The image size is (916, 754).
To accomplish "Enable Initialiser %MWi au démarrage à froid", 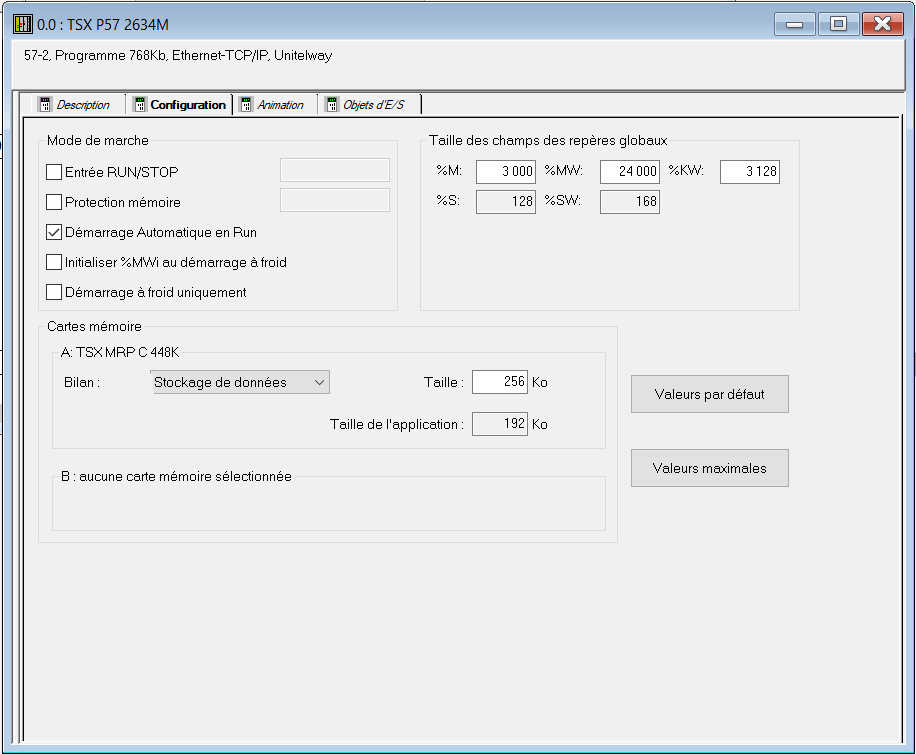I will tap(54, 262).
